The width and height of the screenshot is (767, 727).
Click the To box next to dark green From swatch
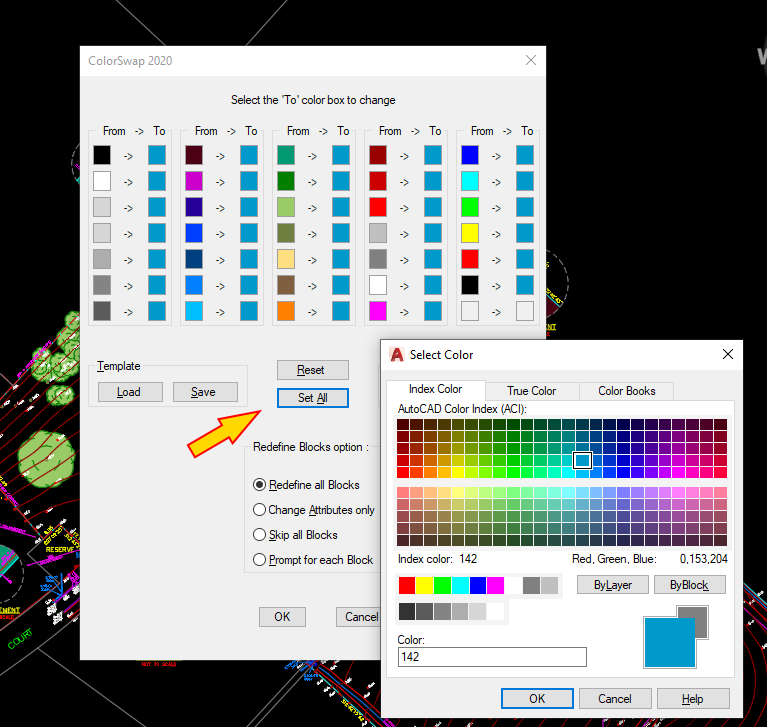(341, 181)
